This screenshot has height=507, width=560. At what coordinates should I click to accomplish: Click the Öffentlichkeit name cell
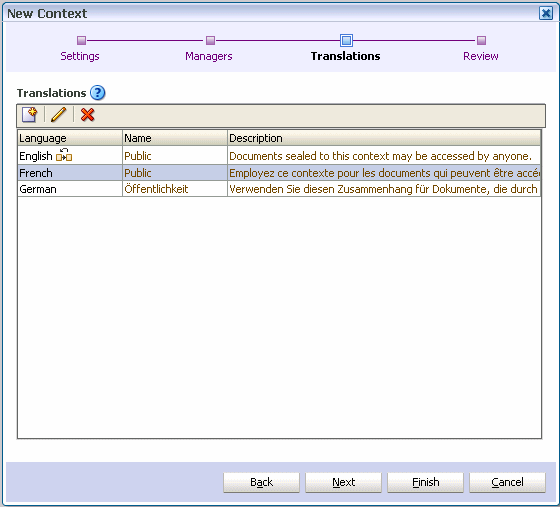(x=175, y=189)
